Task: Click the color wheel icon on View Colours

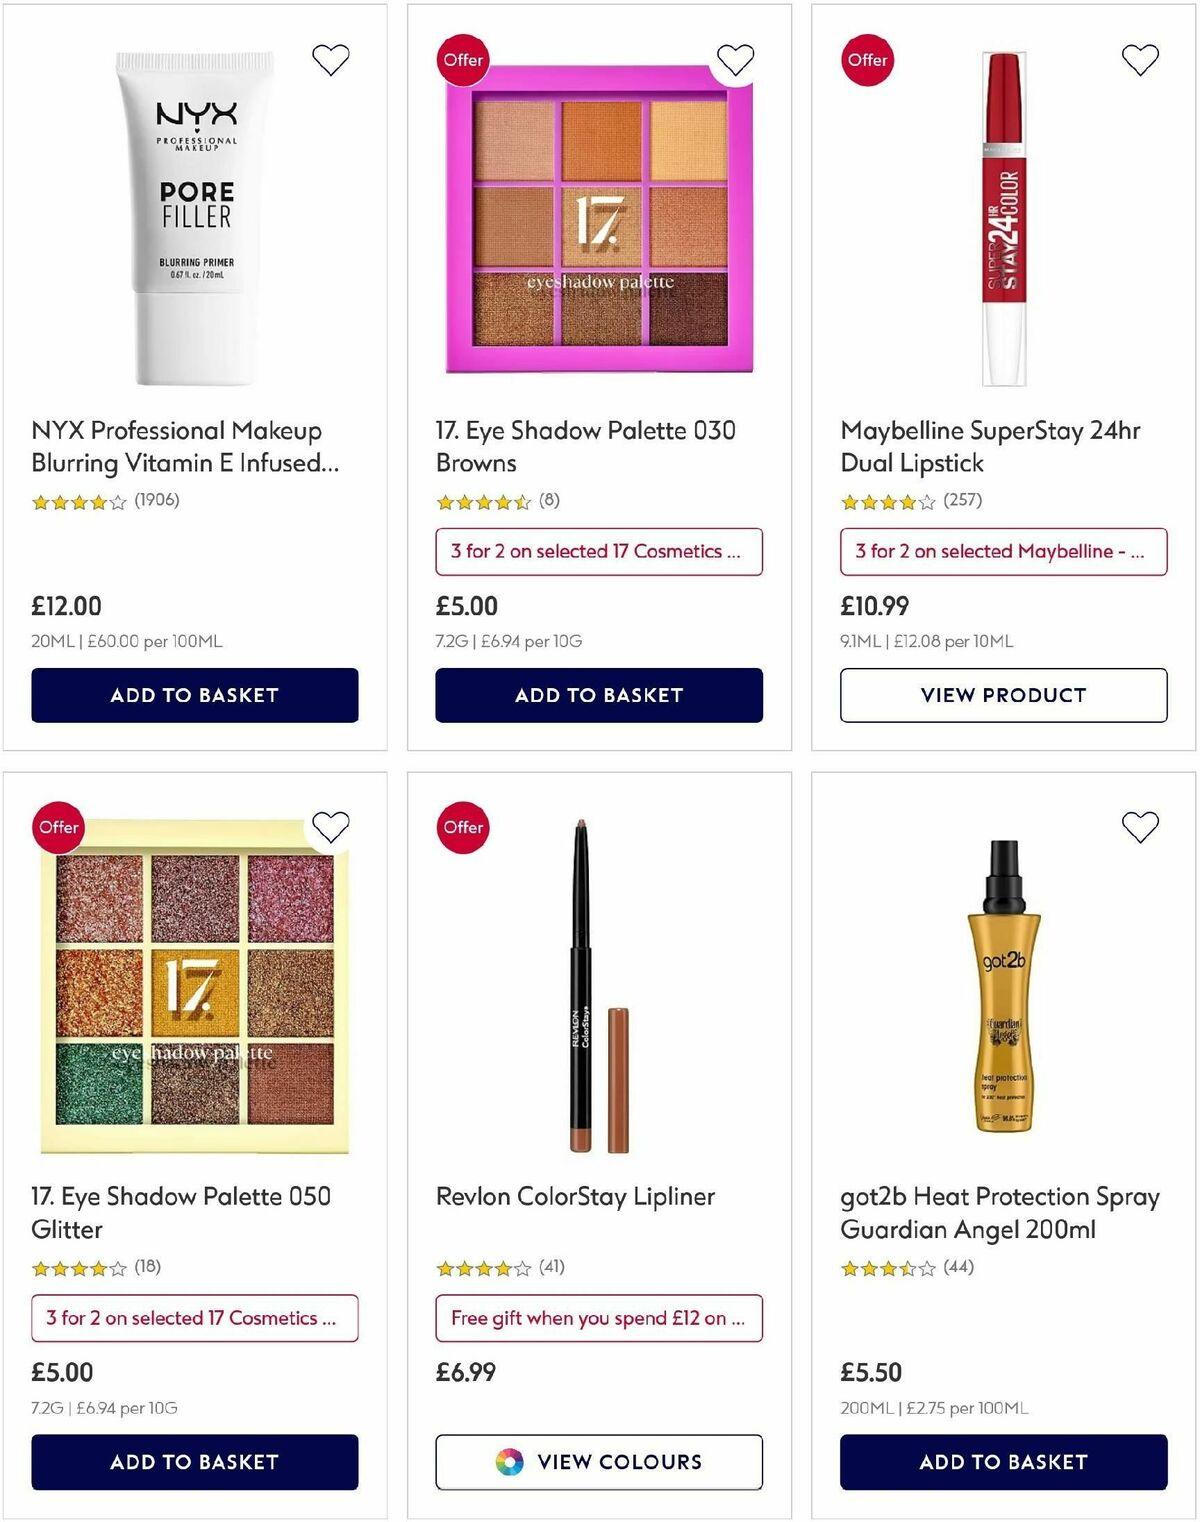Action: (x=511, y=1462)
